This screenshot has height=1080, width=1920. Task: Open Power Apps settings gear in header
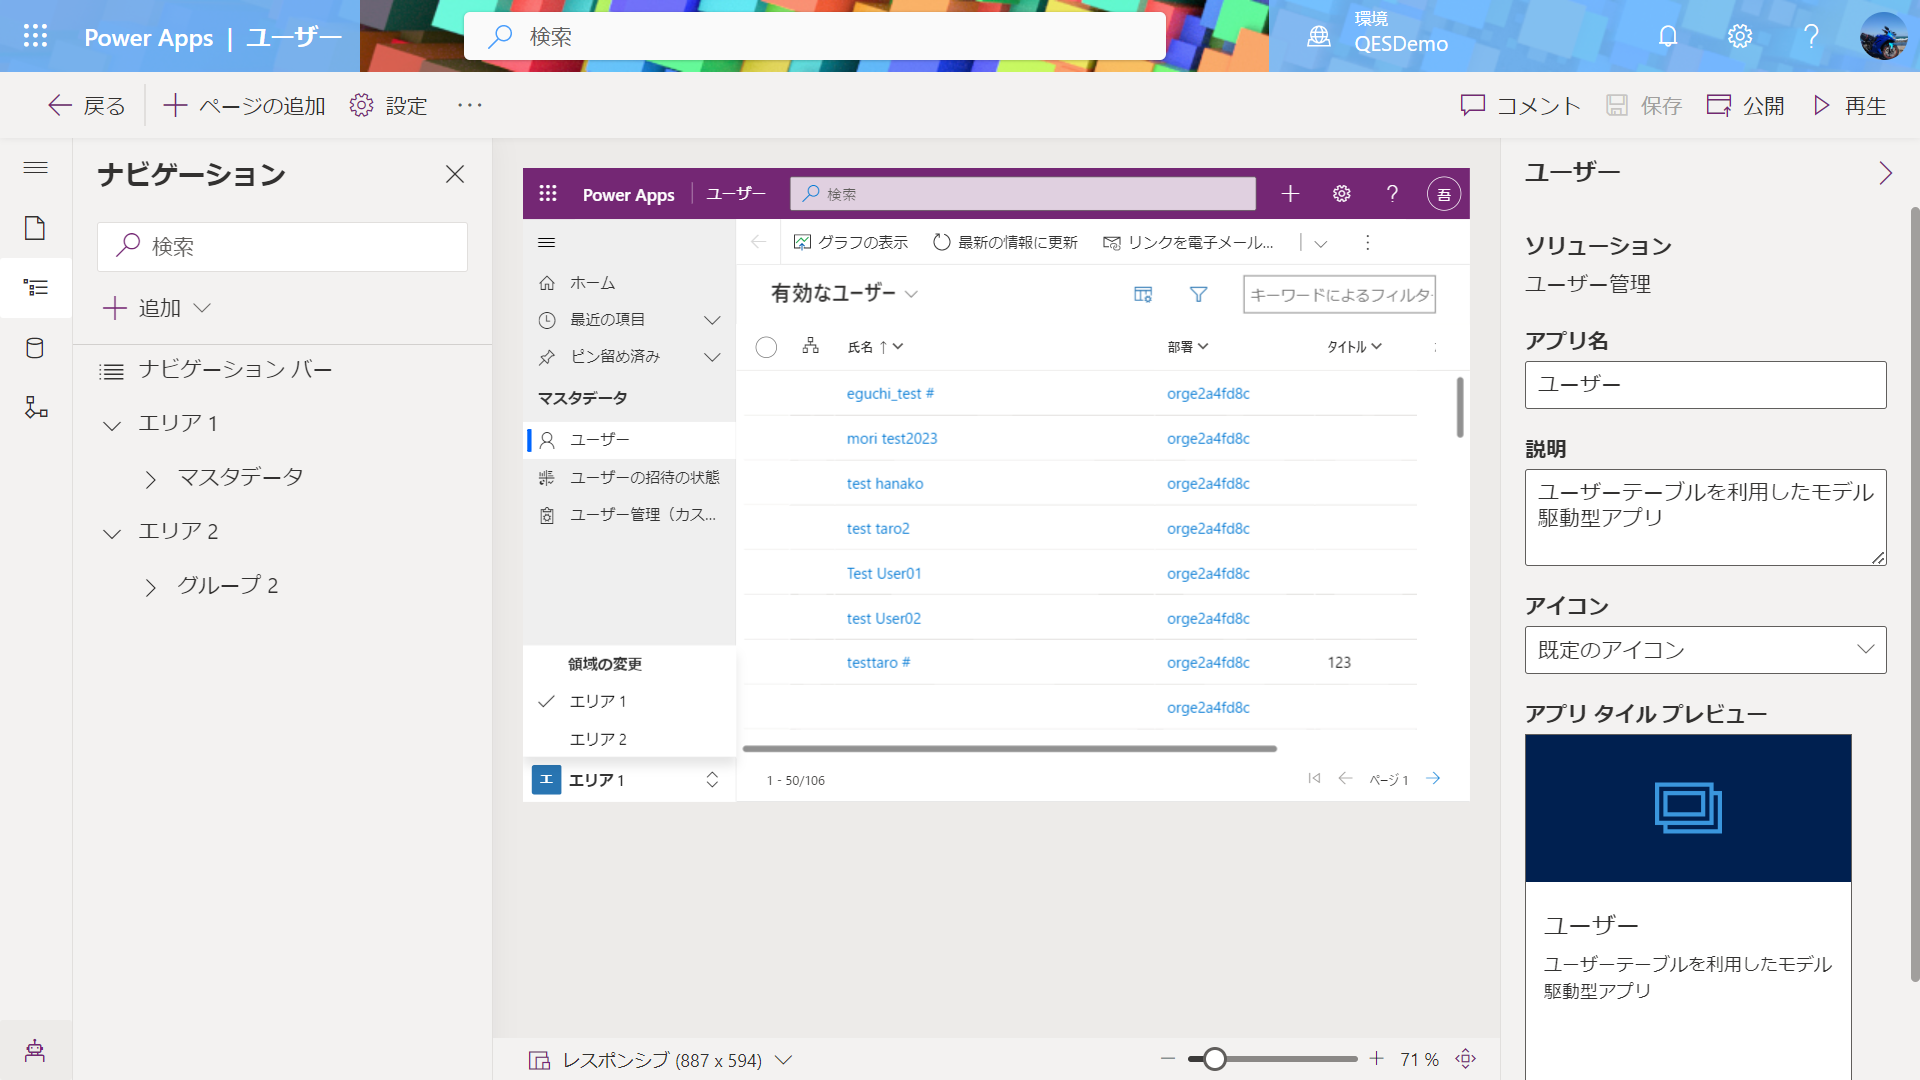[x=1740, y=36]
